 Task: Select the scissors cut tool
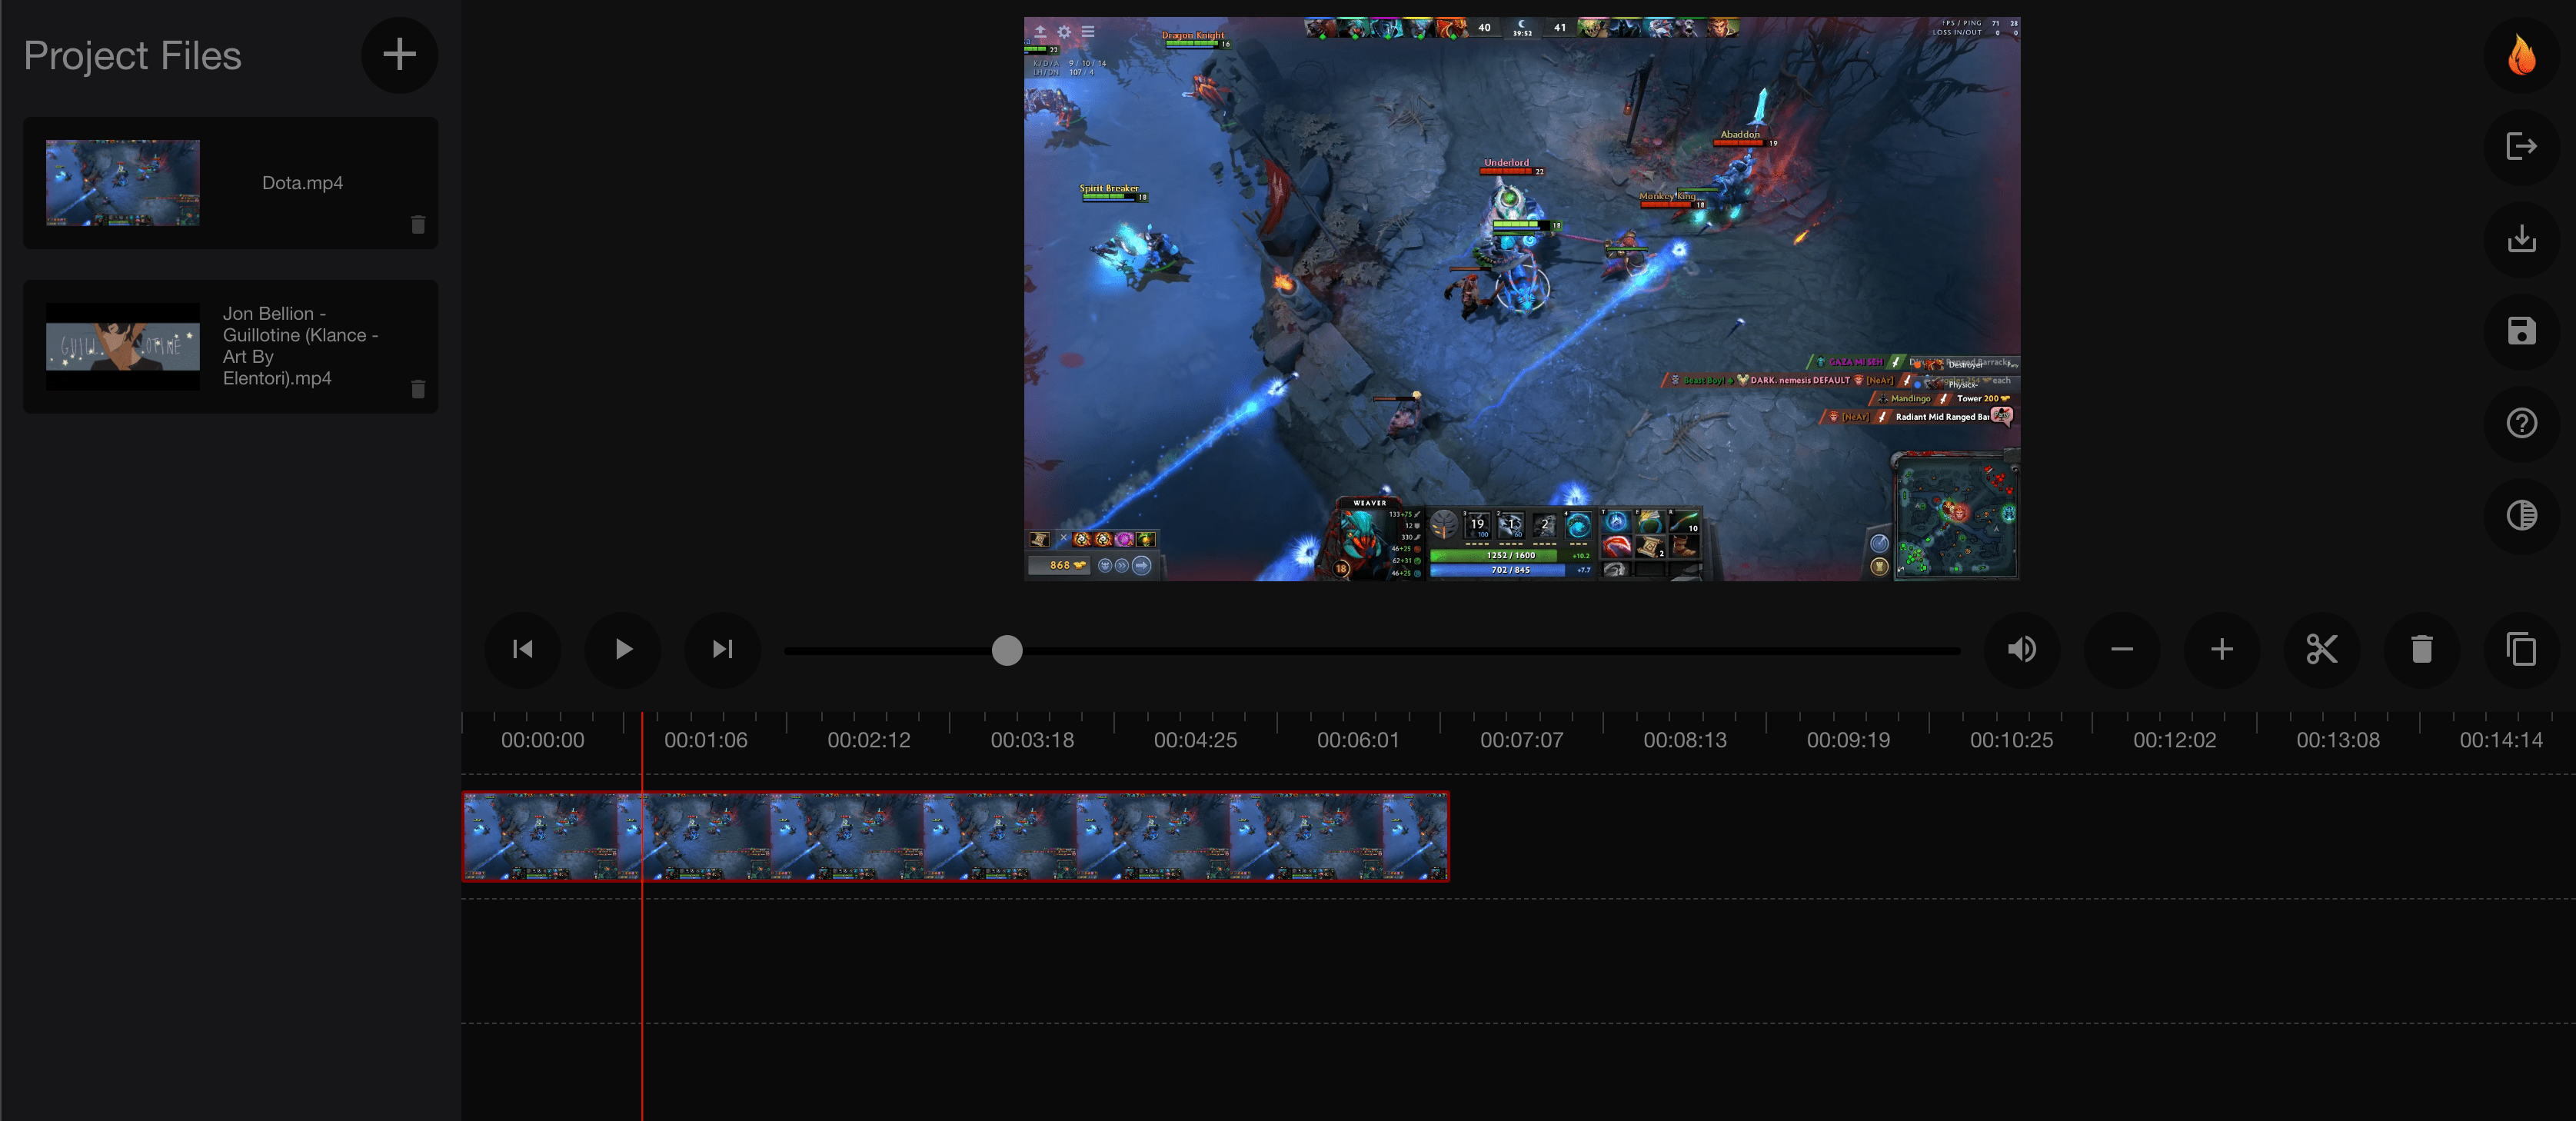[x=2322, y=650]
